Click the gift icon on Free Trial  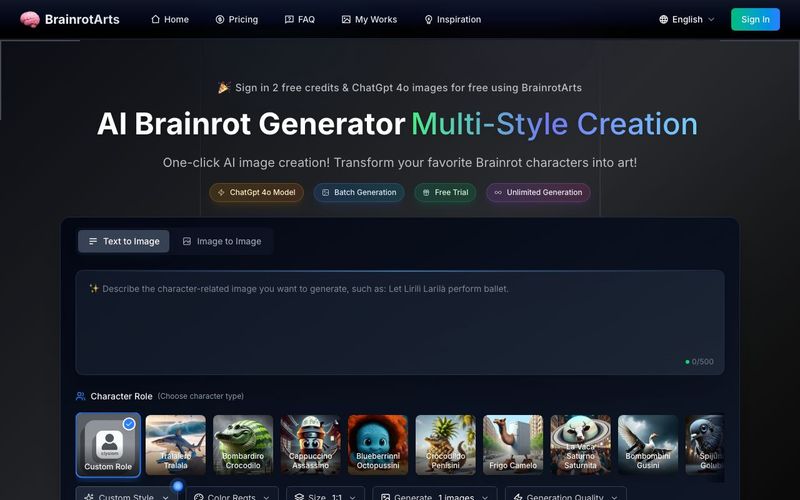tap(426, 192)
